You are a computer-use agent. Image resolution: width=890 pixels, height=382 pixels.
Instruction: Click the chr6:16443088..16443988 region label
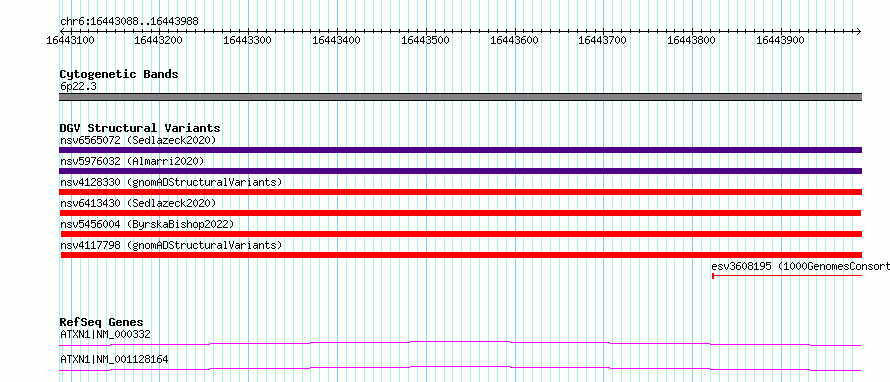(129, 22)
